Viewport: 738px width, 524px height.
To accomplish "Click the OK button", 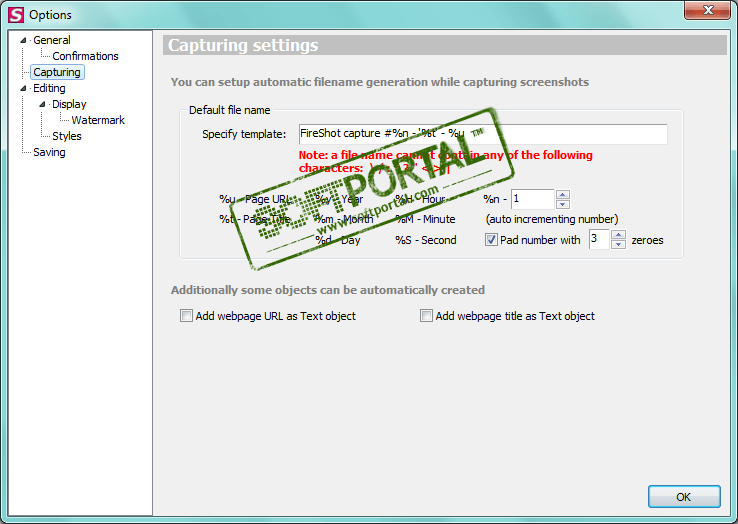I will [684, 497].
